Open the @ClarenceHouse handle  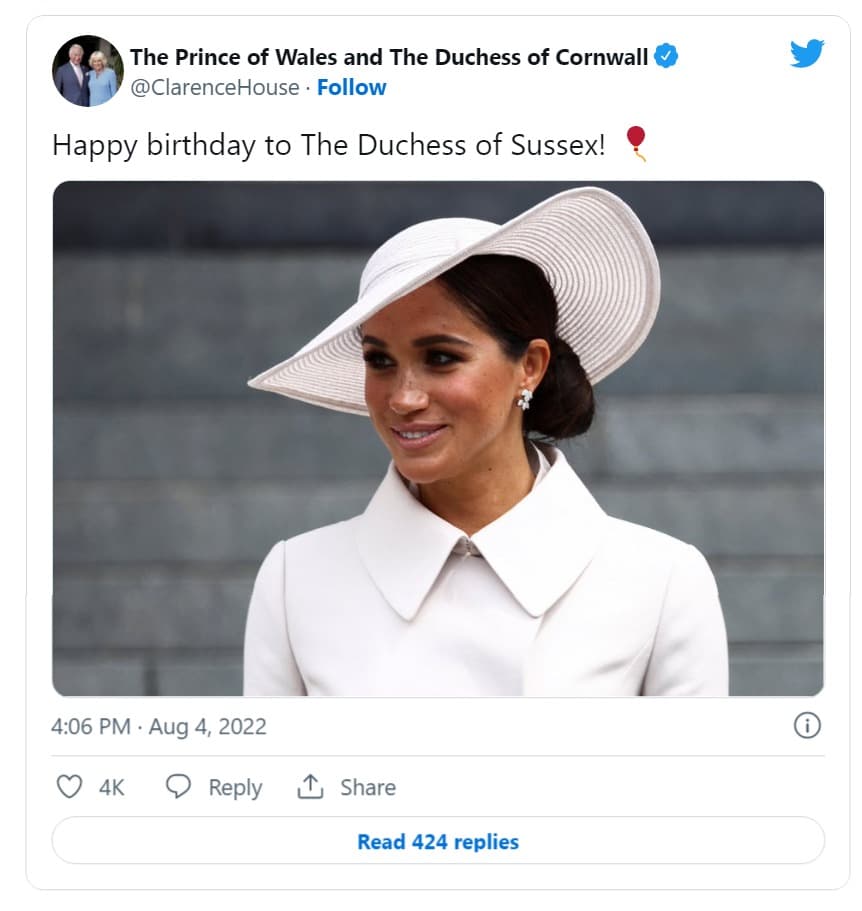pos(215,88)
